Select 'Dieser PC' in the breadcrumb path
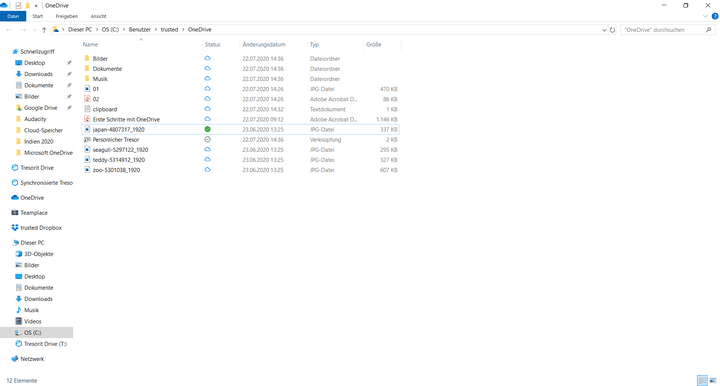Screen dimensions: 720x386 (x=80, y=29)
